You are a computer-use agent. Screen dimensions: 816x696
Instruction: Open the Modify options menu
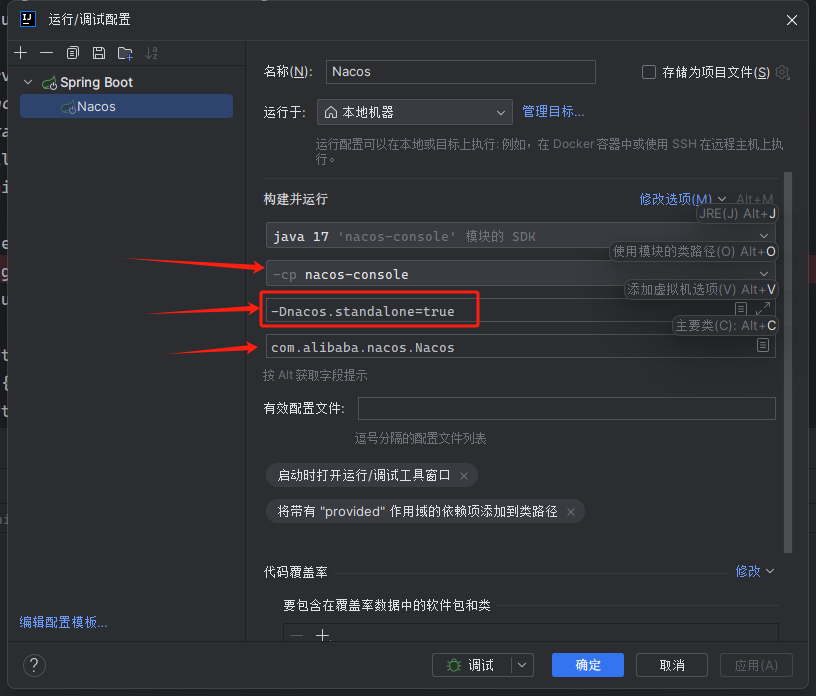(682, 199)
